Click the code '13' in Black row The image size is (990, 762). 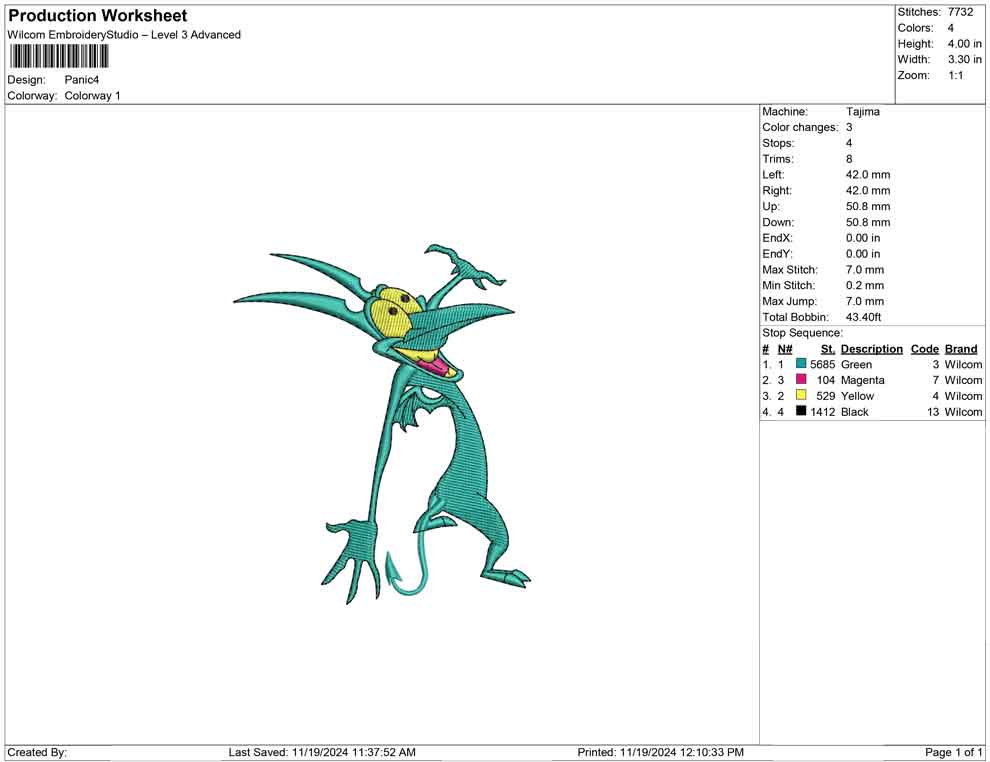coord(933,412)
